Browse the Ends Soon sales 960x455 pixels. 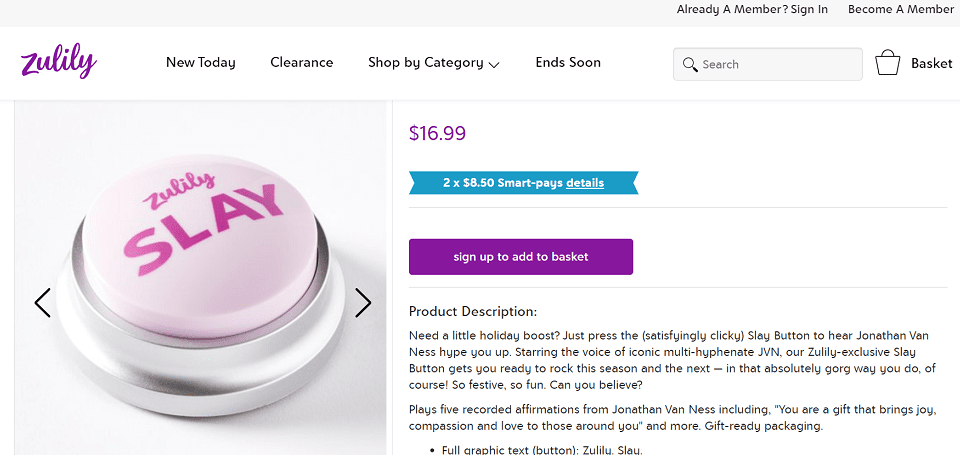(568, 62)
